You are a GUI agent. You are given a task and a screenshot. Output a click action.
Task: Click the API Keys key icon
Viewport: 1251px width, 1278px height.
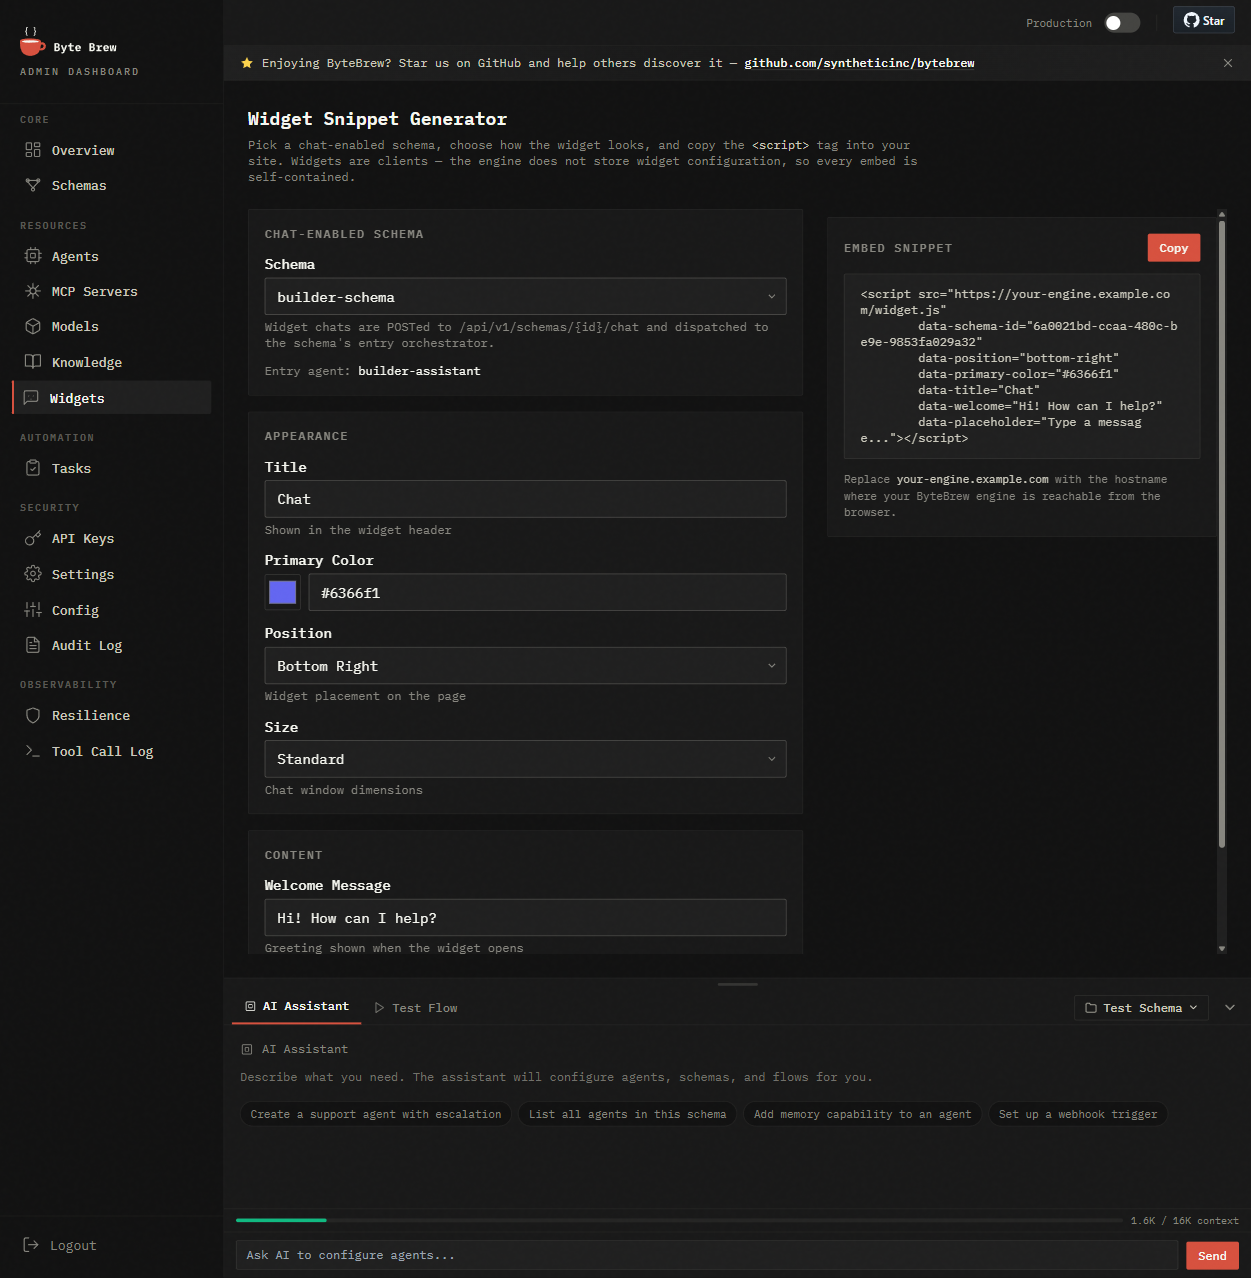click(x=33, y=538)
